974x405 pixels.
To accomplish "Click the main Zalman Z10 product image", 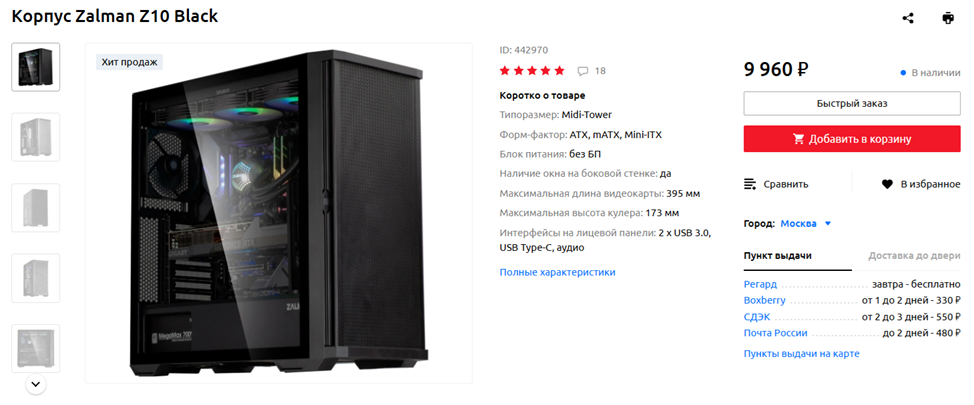I will pyautogui.click(x=279, y=213).
